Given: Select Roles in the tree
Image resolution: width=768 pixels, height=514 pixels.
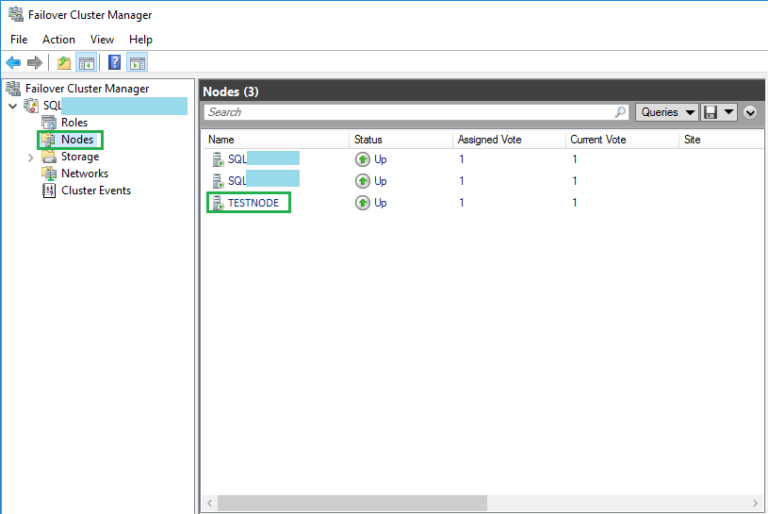Looking at the screenshot, I should tap(74, 122).
